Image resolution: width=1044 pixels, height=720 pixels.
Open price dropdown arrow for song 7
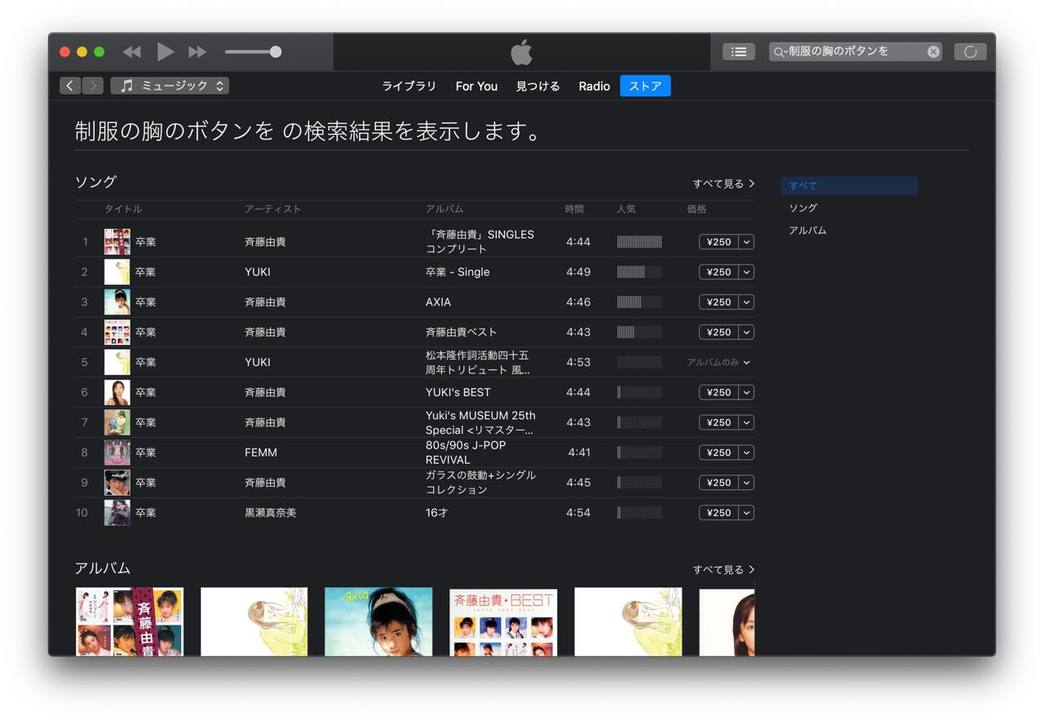(x=746, y=422)
